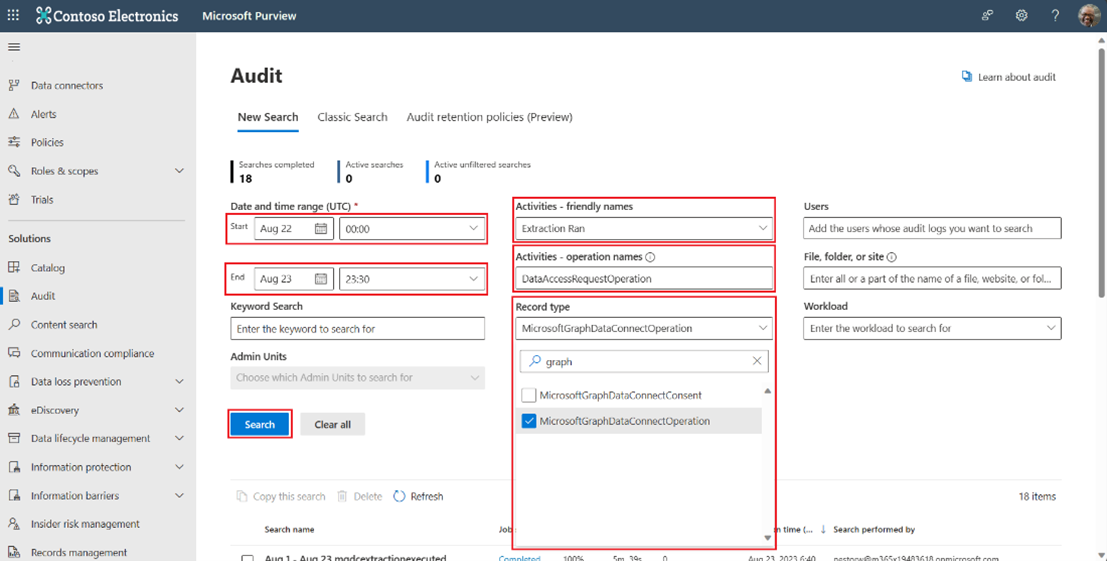
Task: Expand eDiscovery chevron
Action: [x=179, y=410]
